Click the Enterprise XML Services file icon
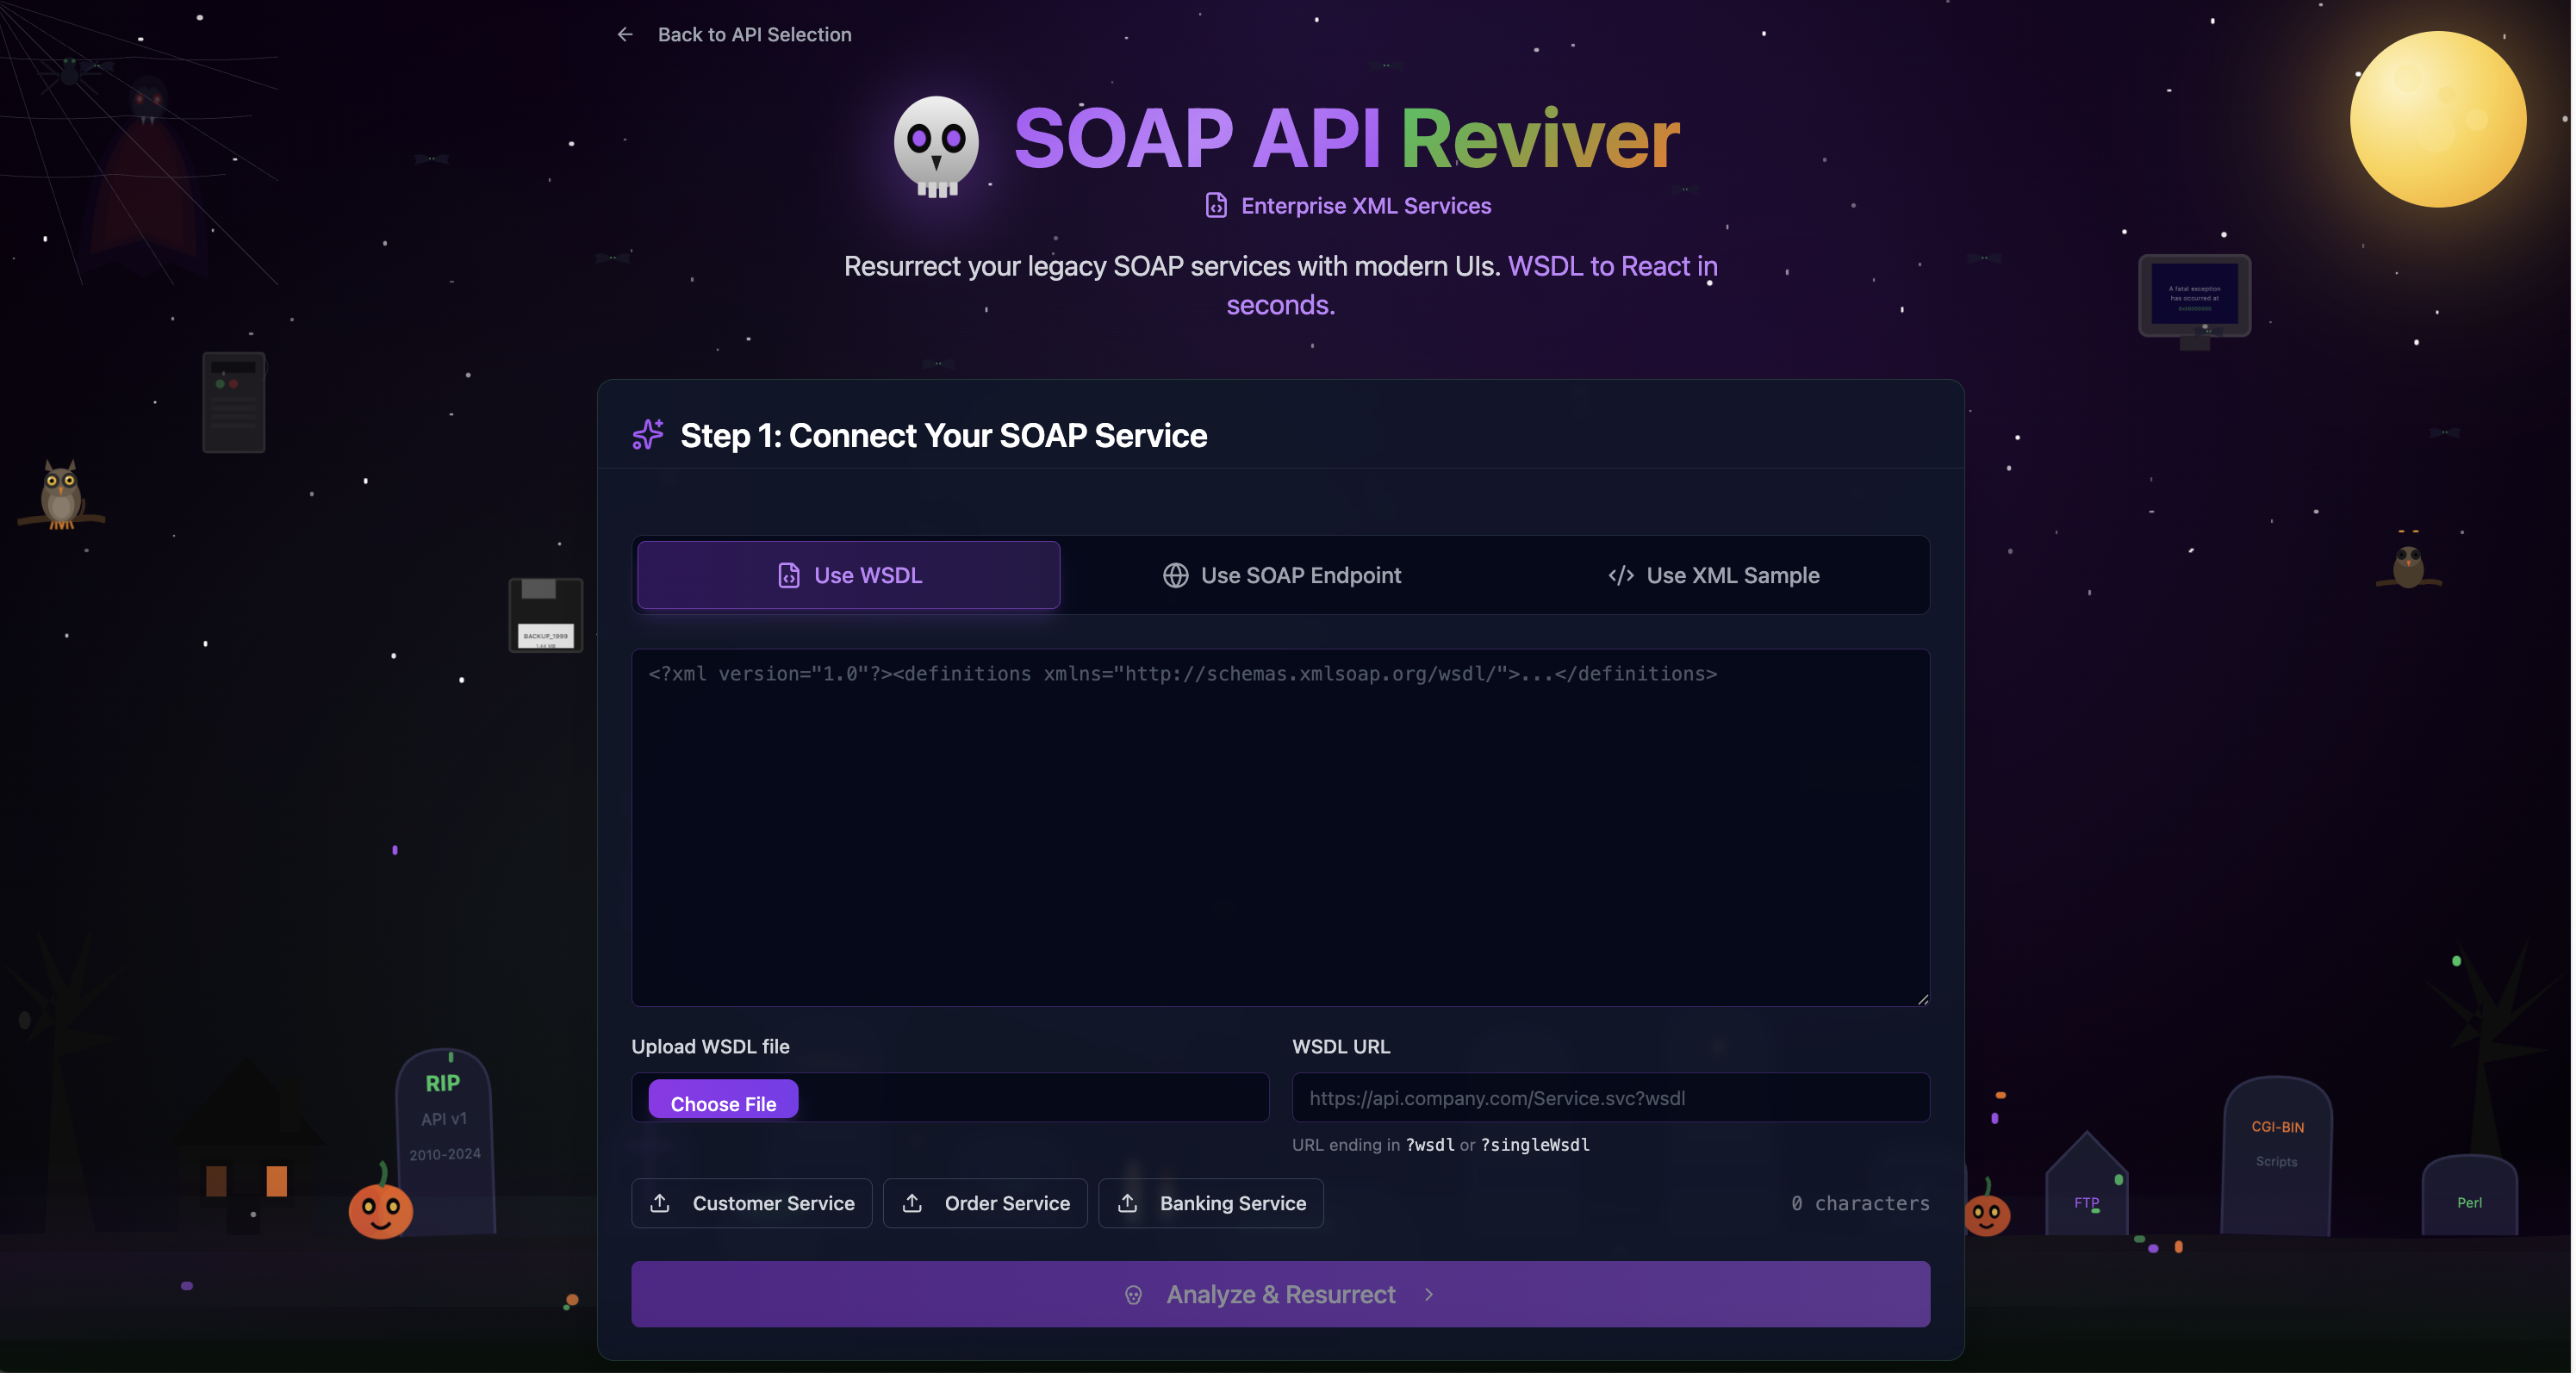2576x1373 pixels. coord(1216,206)
